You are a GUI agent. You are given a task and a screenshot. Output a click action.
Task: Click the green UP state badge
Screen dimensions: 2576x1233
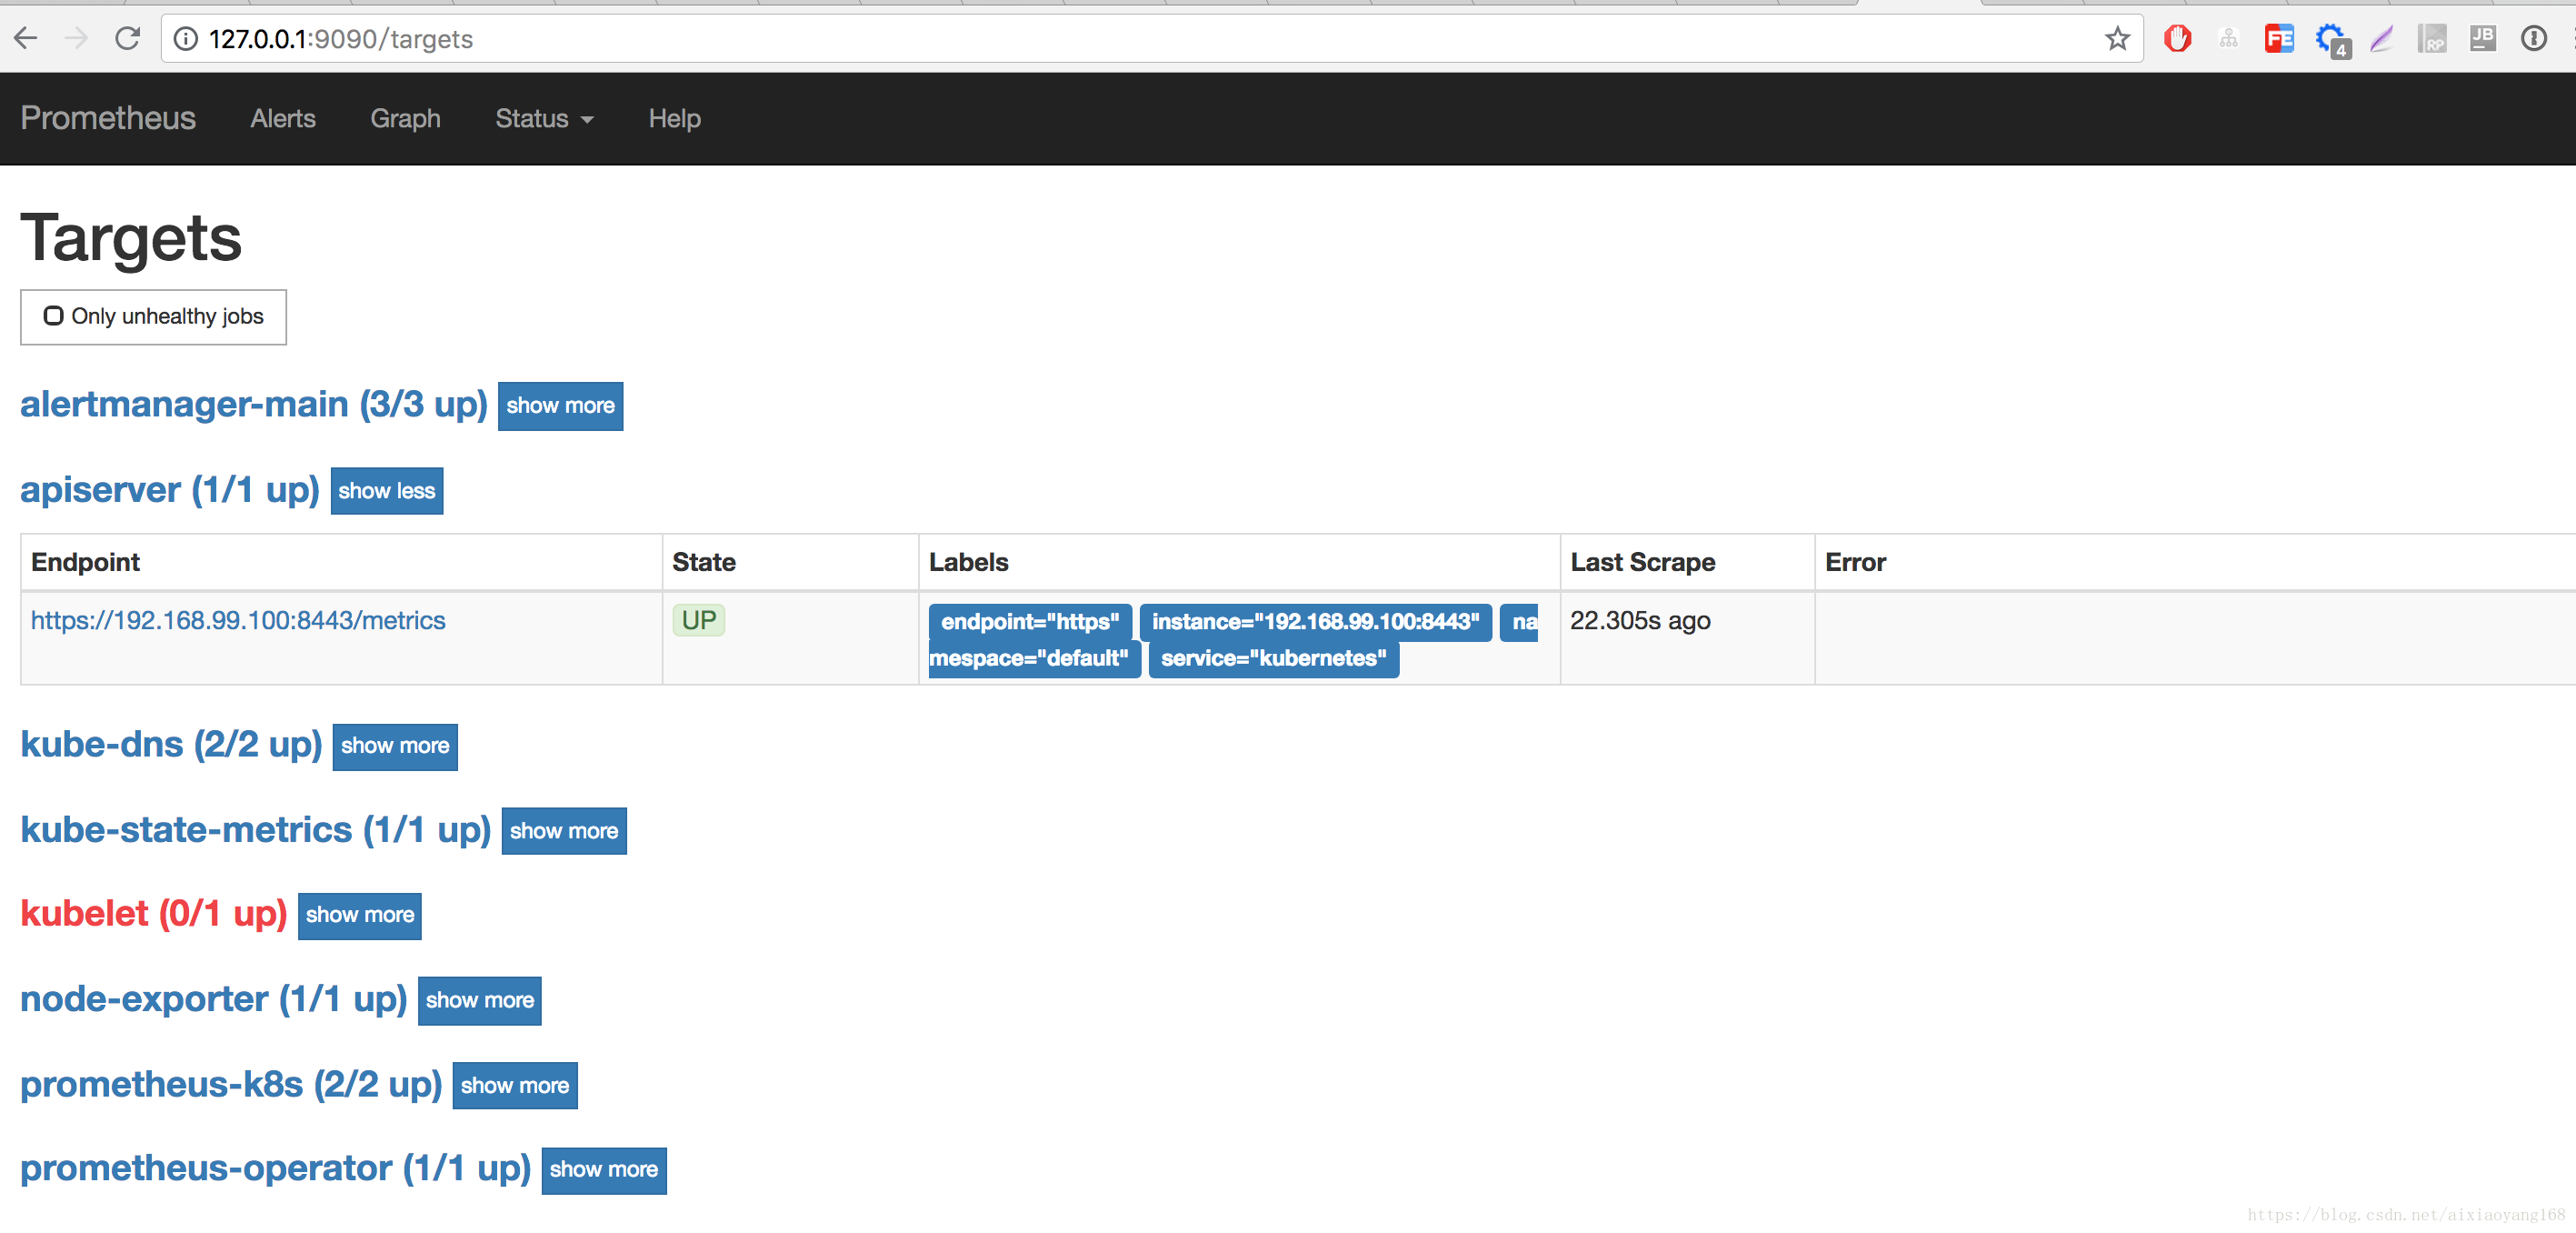pyautogui.click(x=698, y=620)
